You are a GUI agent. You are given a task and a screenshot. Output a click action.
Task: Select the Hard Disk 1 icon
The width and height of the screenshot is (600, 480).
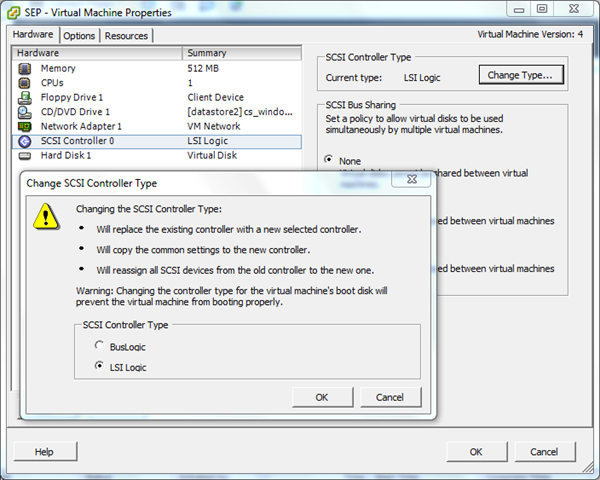(26, 156)
